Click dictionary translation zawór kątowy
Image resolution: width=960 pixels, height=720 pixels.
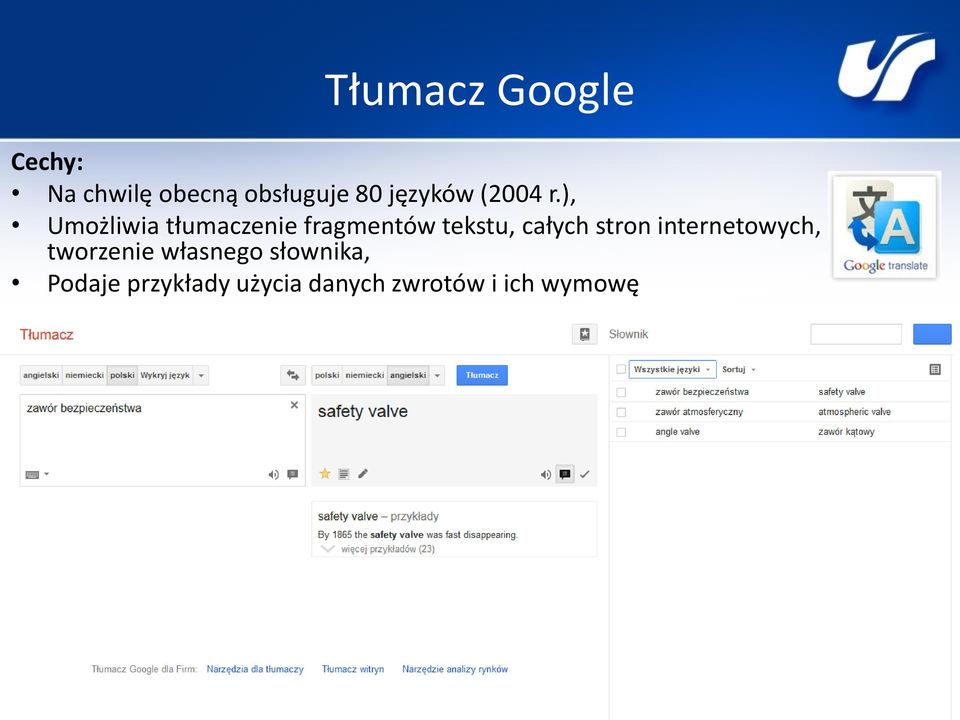846,432
